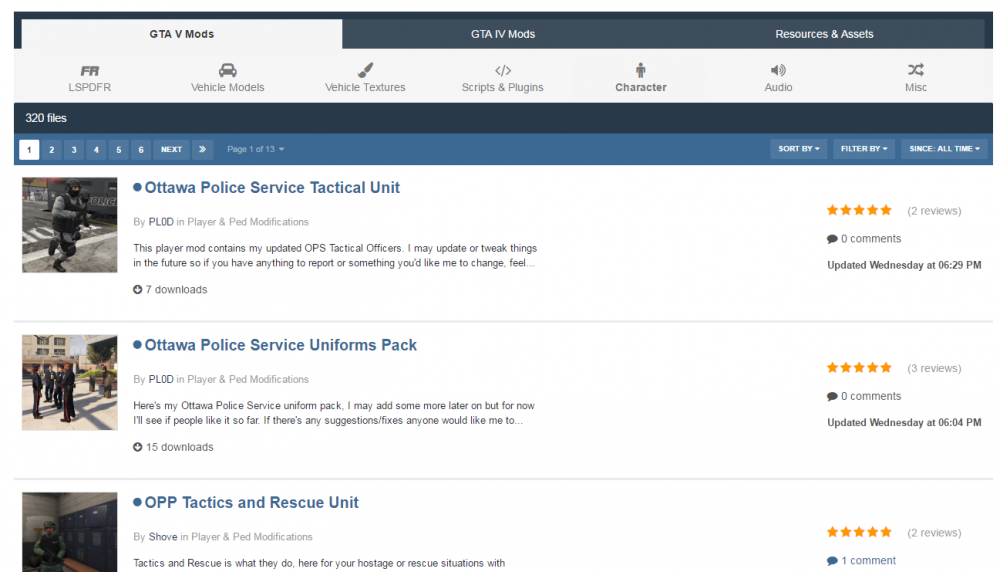Open the Sort By dropdown
1000x572 pixels.
tap(798, 149)
